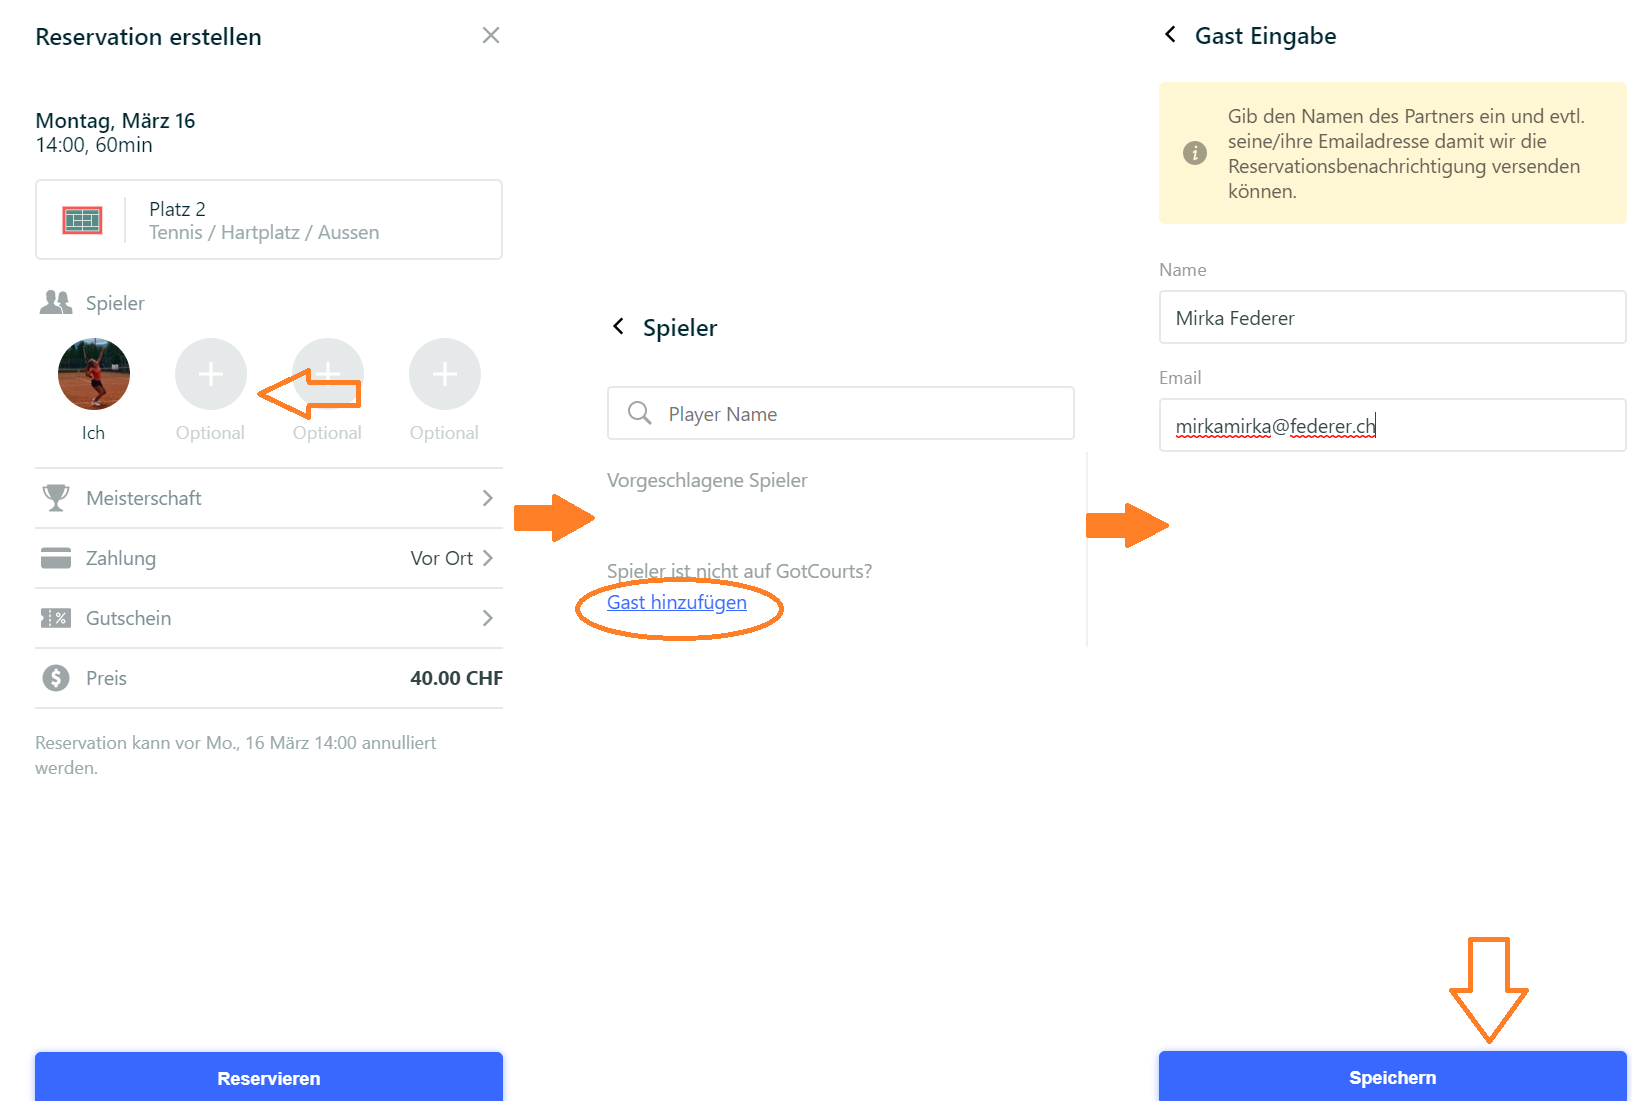This screenshot has height=1101, width=1632.
Task: Click the search magnifier icon
Action: click(x=639, y=413)
